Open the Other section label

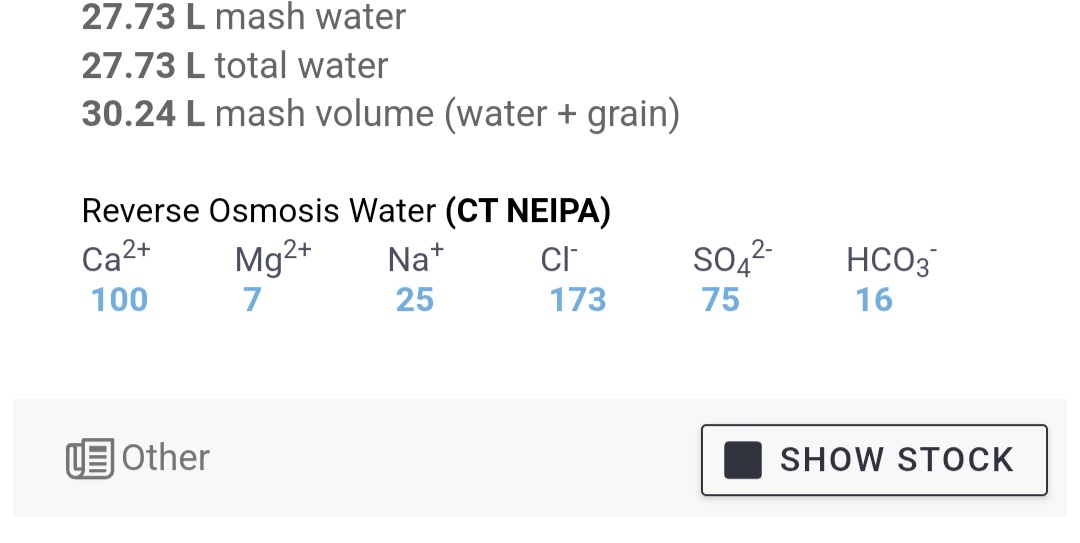coord(165,458)
